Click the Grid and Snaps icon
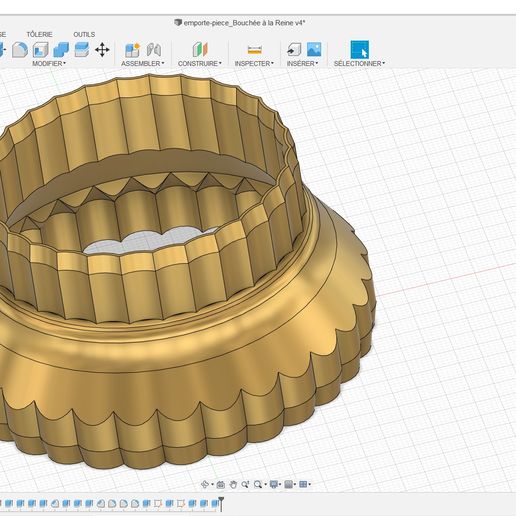The width and height of the screenshot is (516, 516). [289, 484]
